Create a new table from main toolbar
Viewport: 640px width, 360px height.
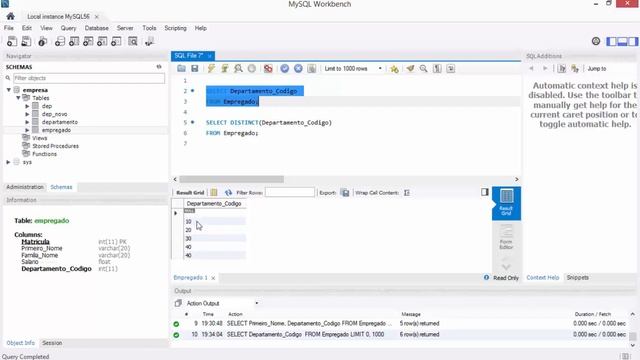point(74,41)
